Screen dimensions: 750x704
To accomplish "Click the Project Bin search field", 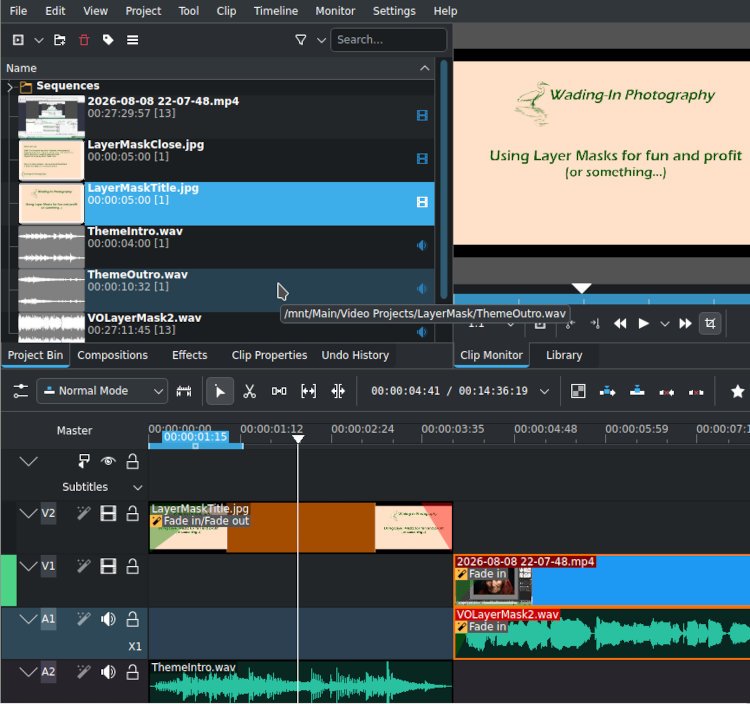I will click(388, 40).
